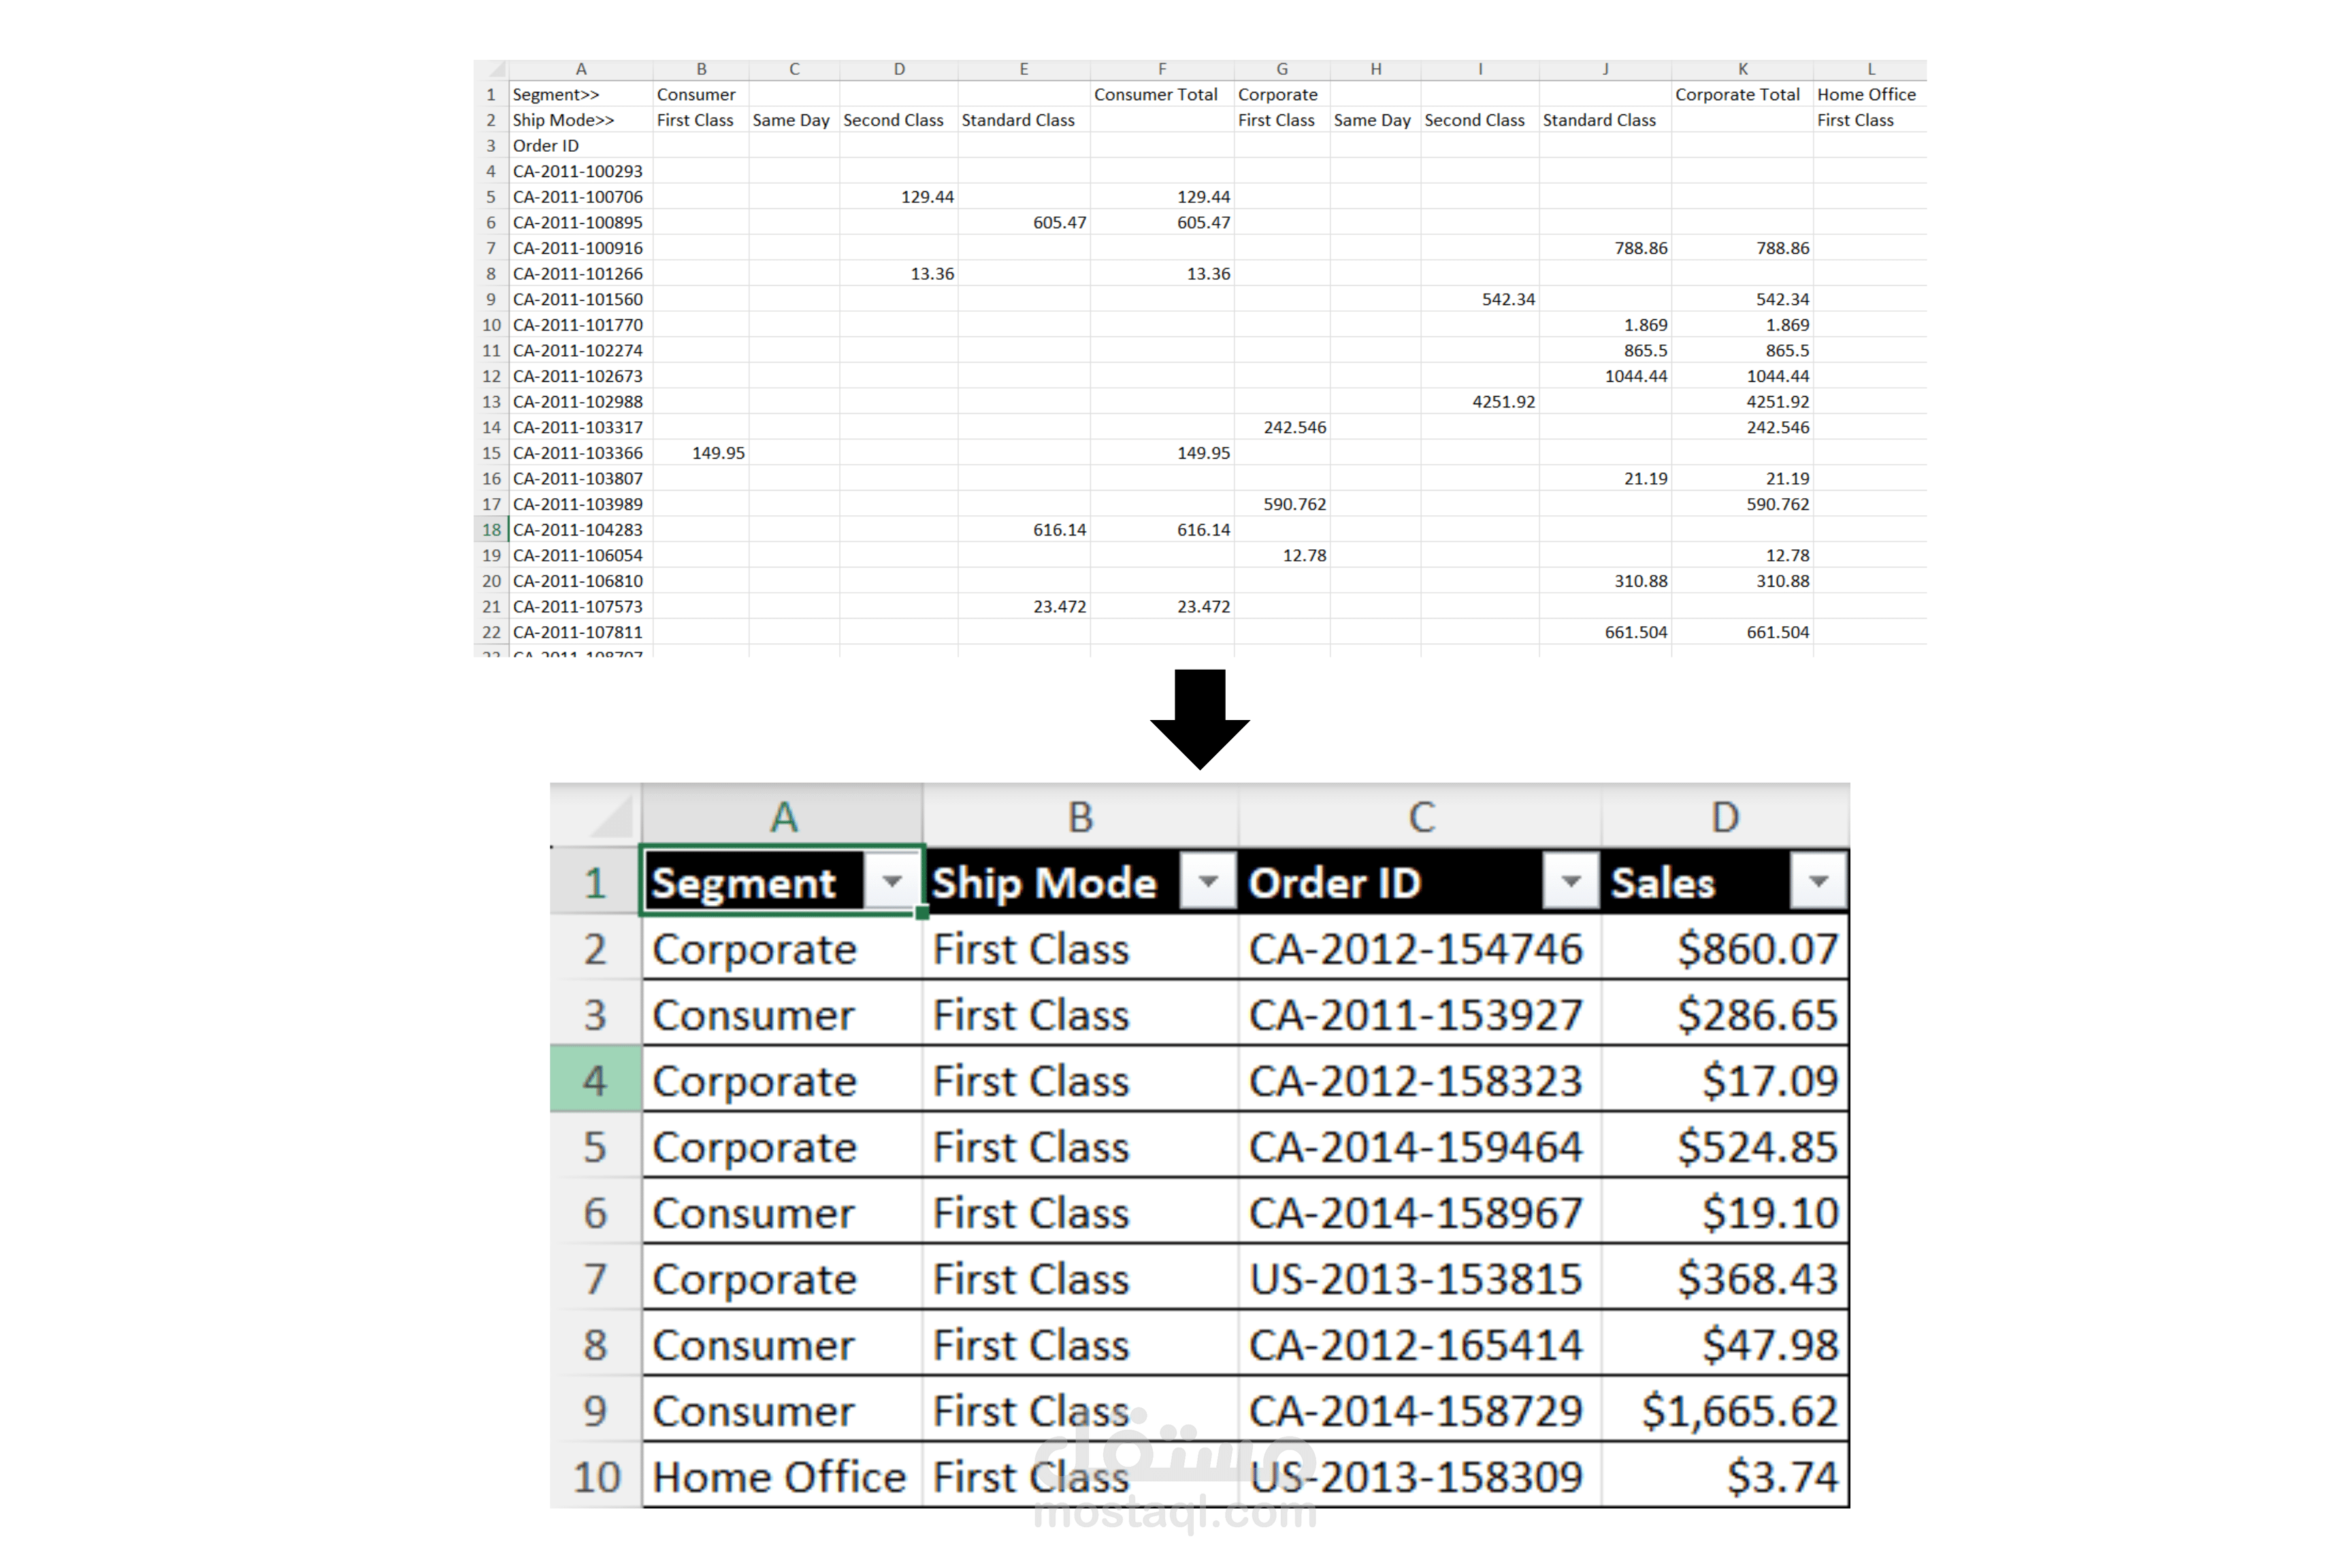Click the Segment>> cell in top sheet
This screenshot has width=2352, height=1568.
580,94
